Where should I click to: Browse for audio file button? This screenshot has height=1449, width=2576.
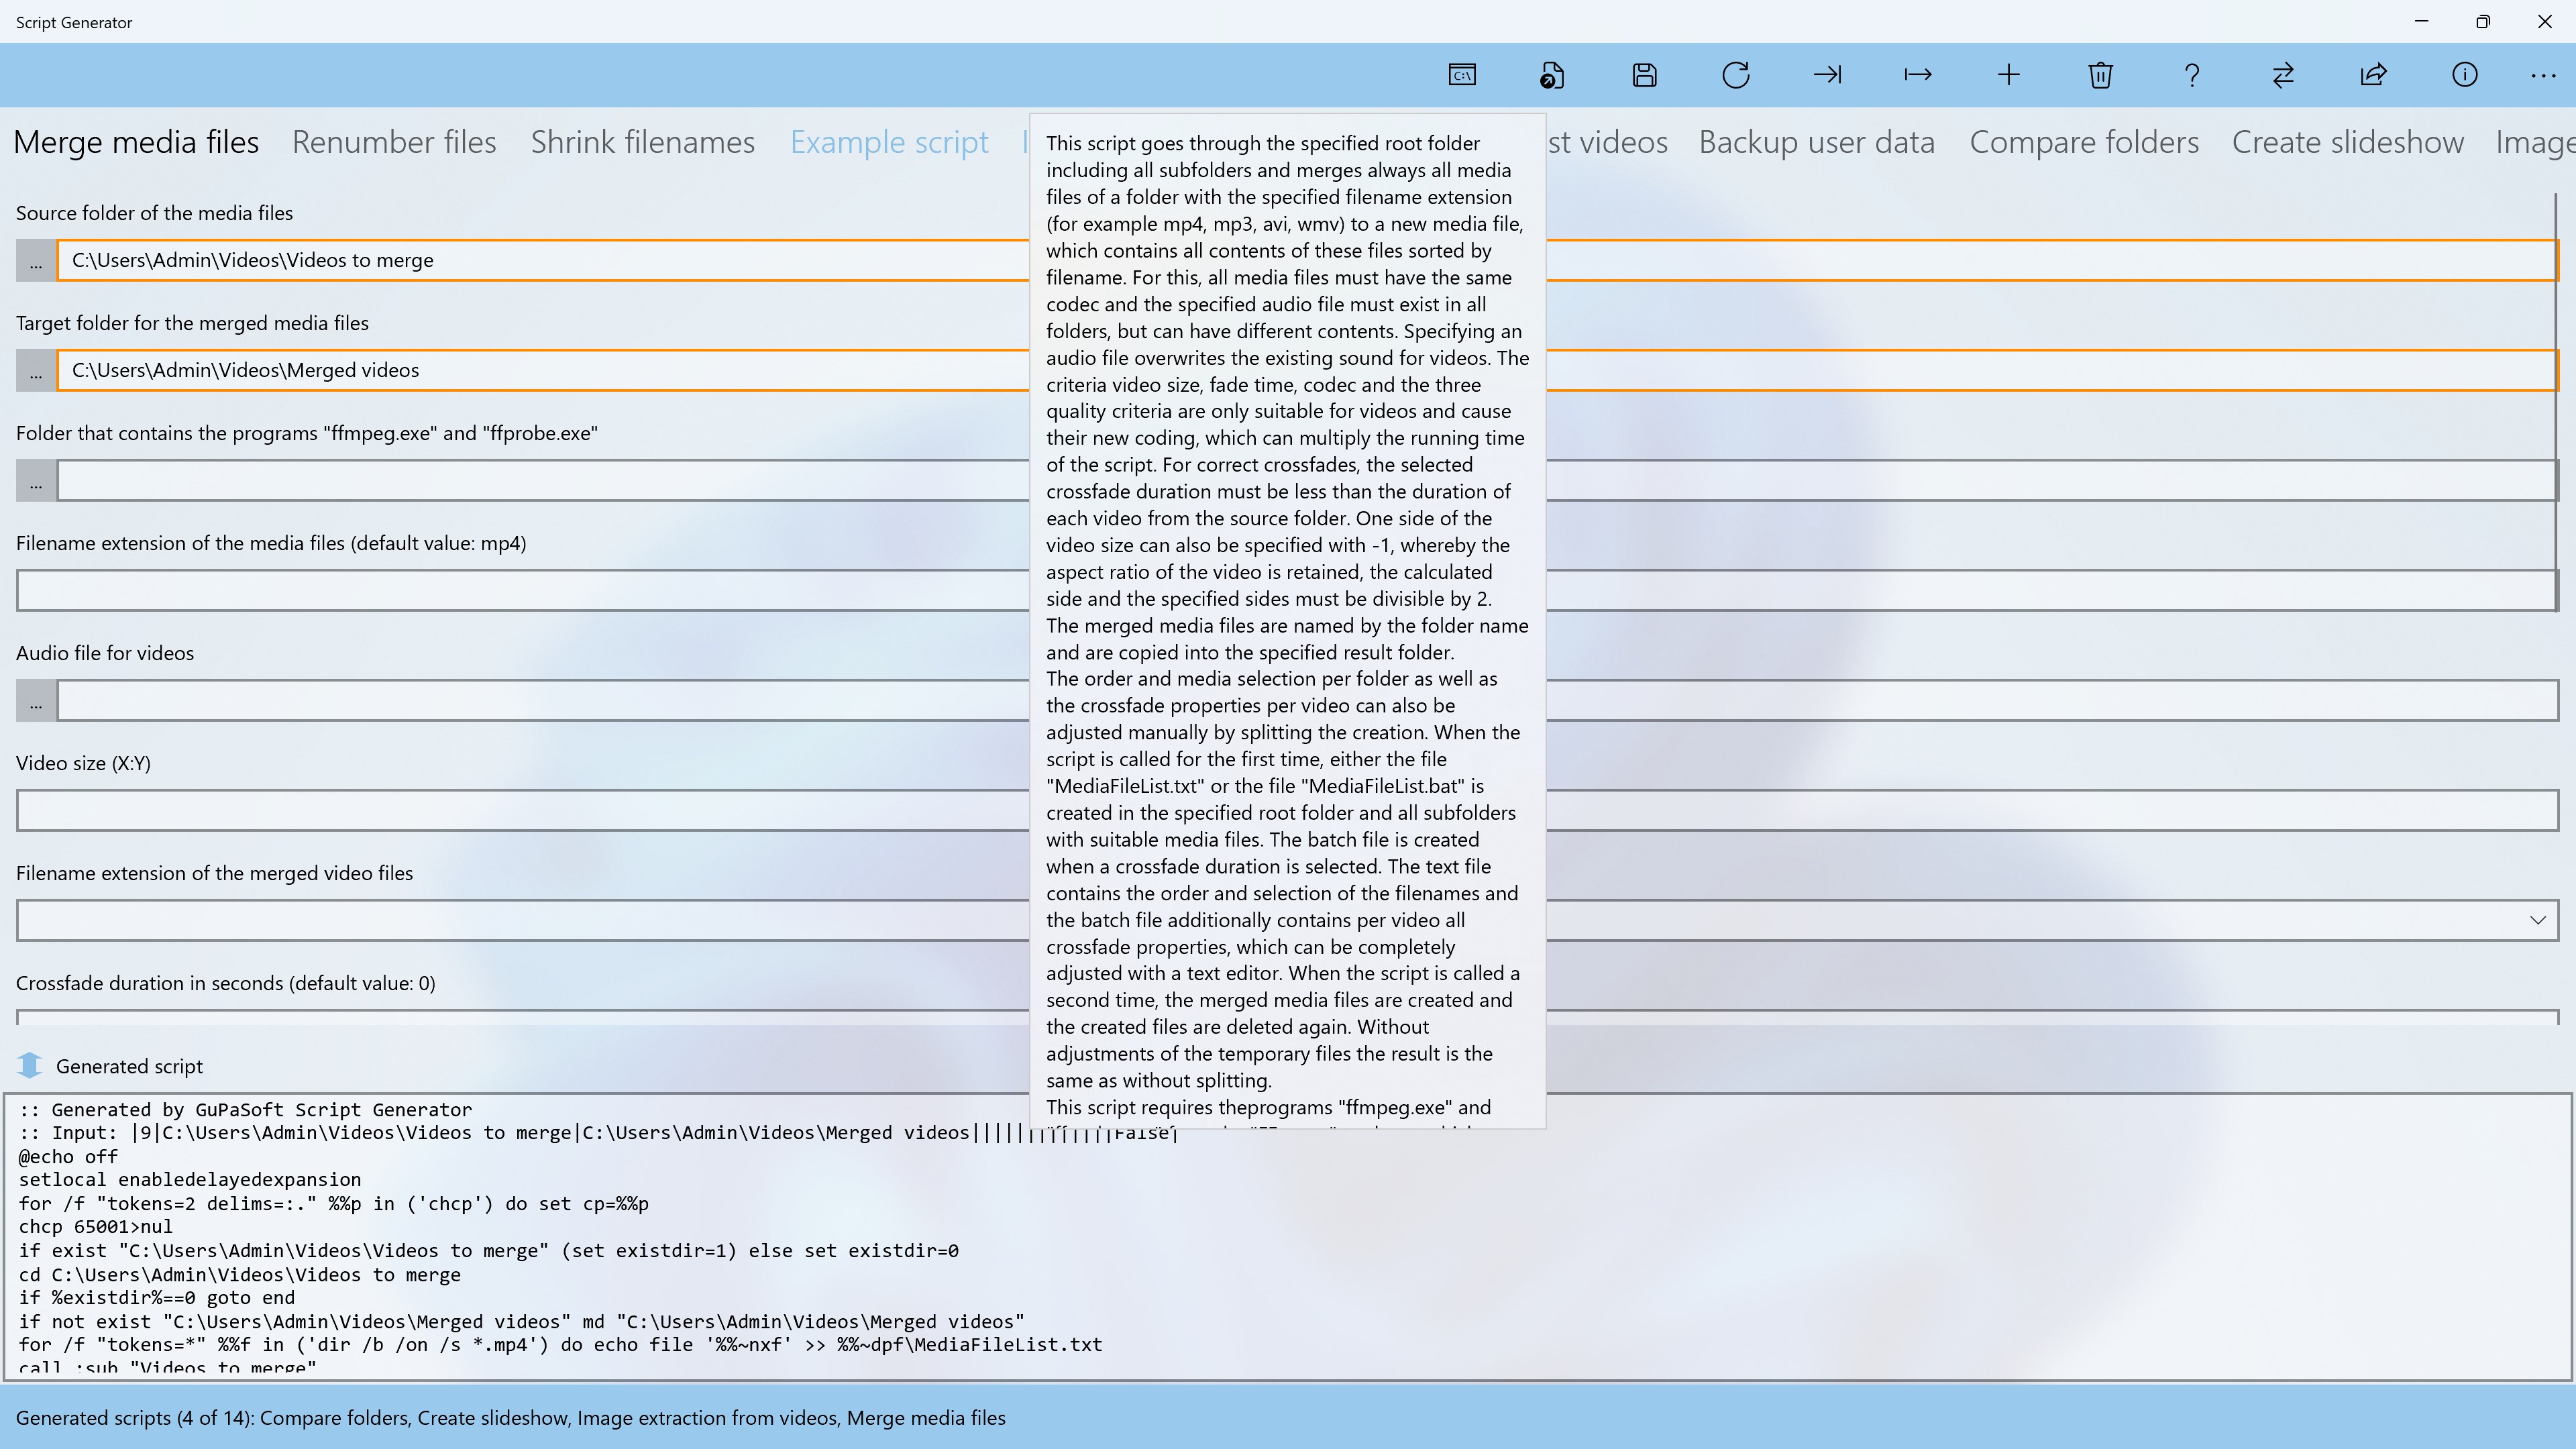pos(36,701)
